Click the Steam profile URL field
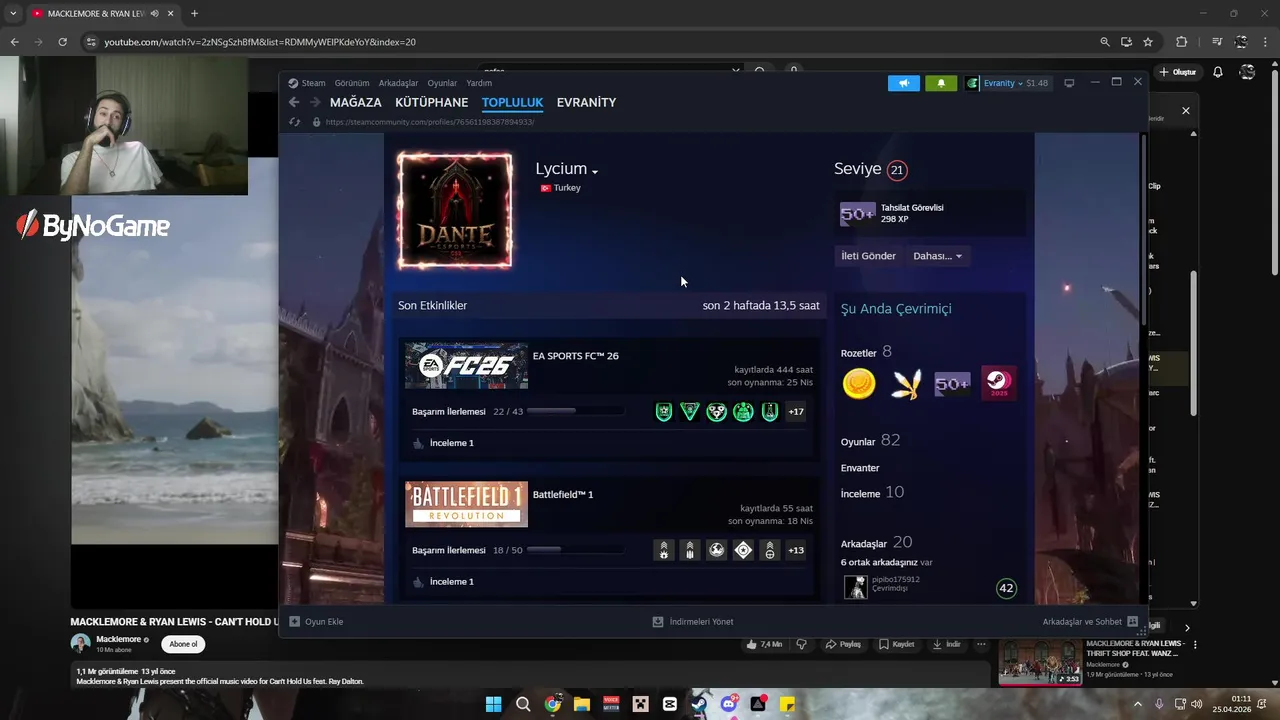Viewport: 1280px width, 720px height. [x=430, y=122]
